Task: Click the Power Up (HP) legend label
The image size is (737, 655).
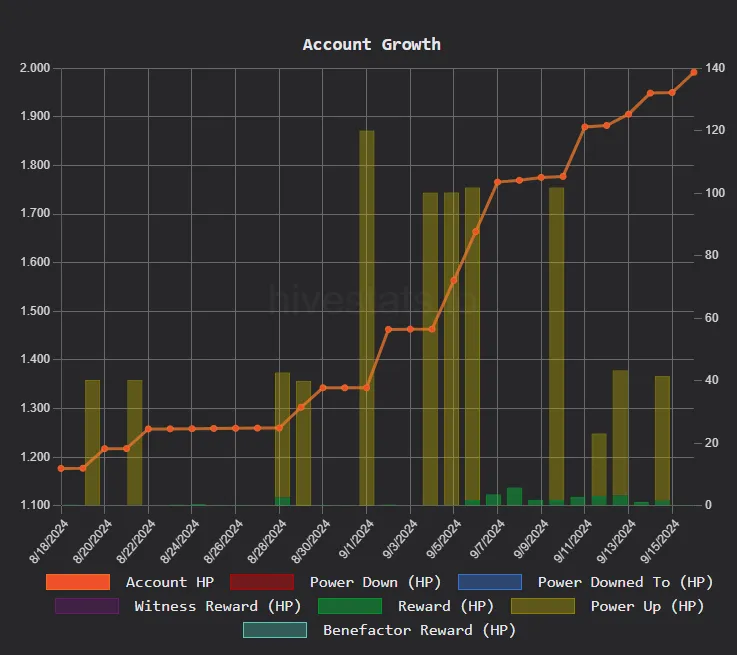Action: click(647, 606)
